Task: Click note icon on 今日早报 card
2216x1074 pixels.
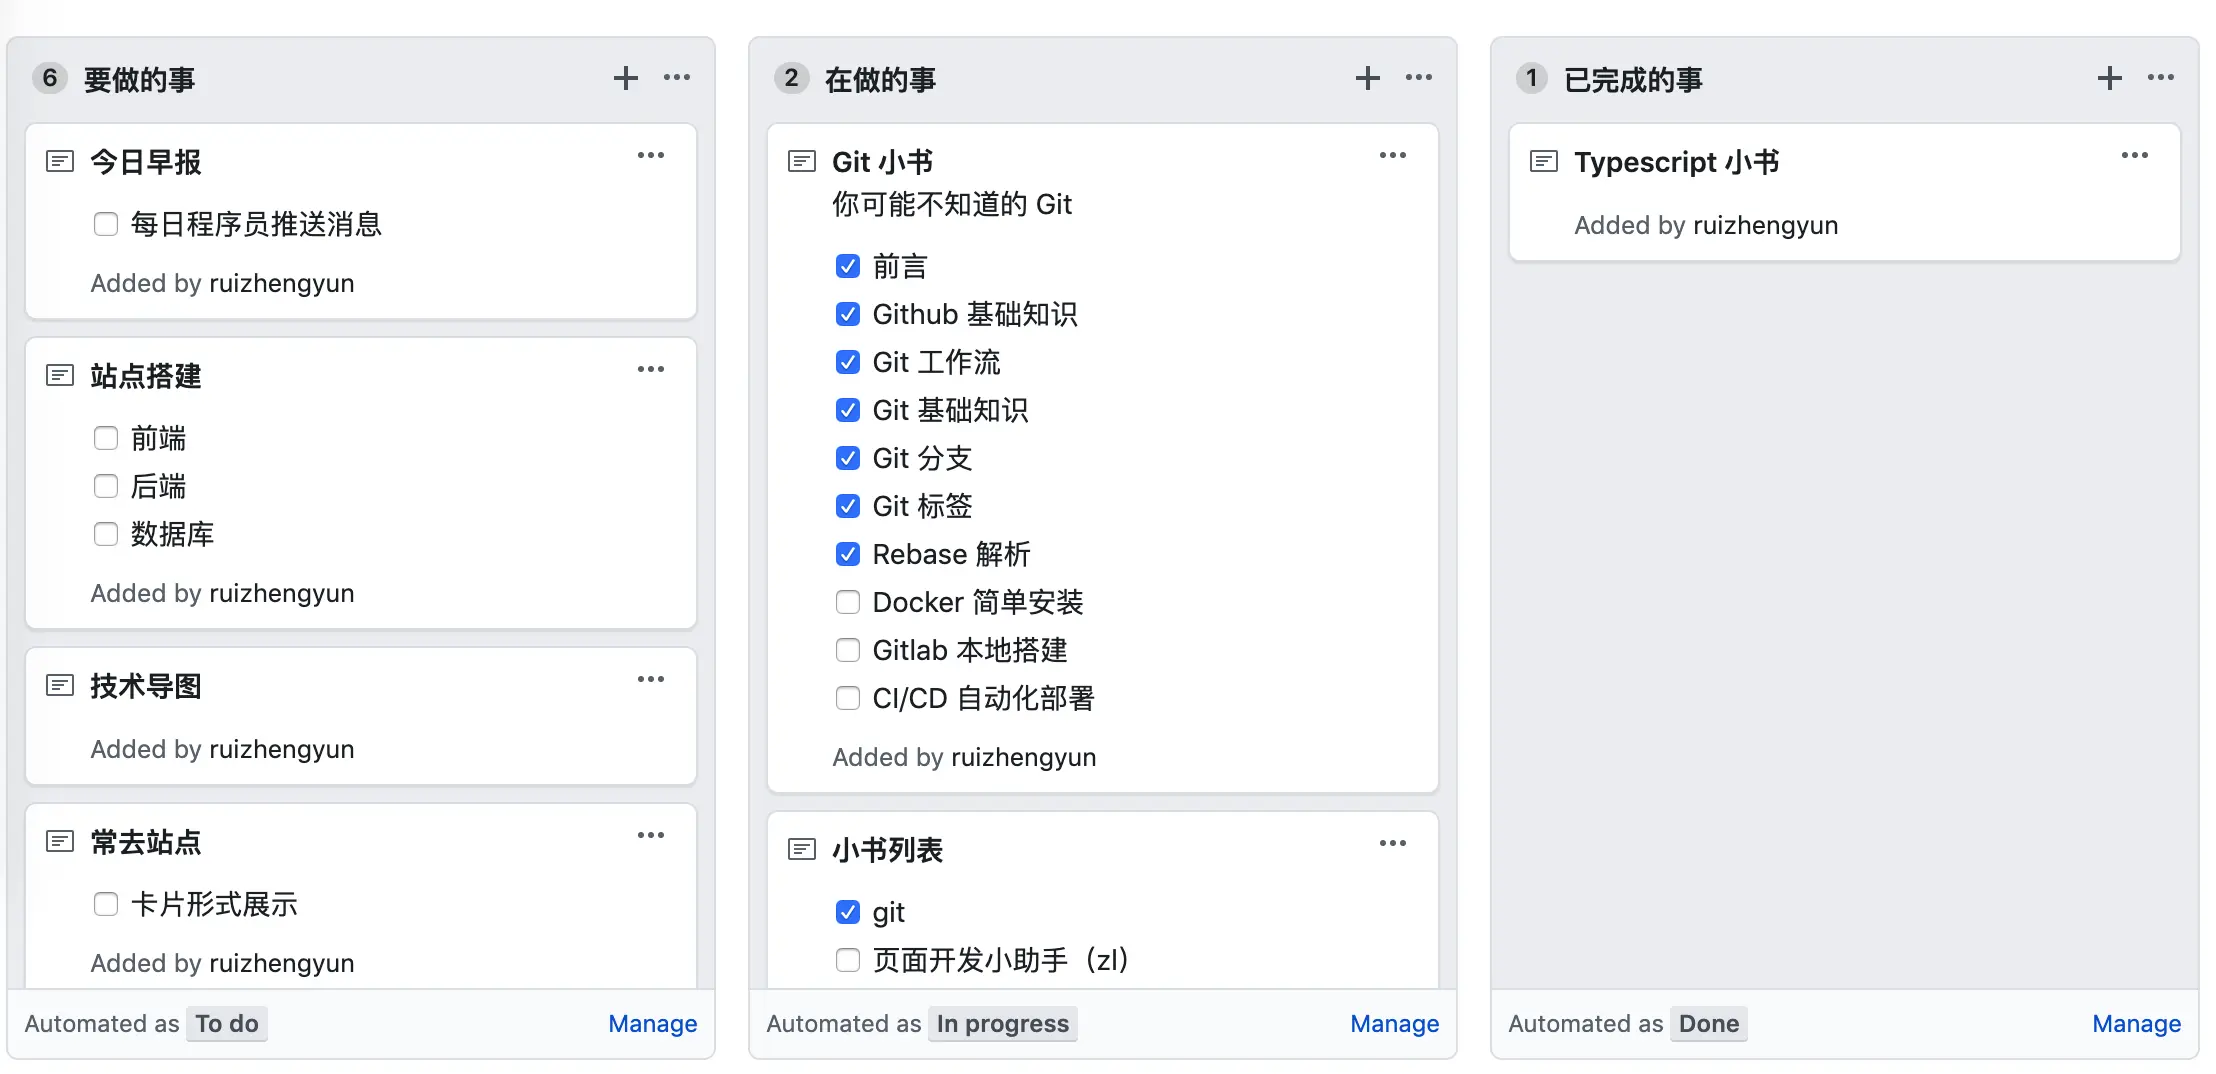Action: 60,161
